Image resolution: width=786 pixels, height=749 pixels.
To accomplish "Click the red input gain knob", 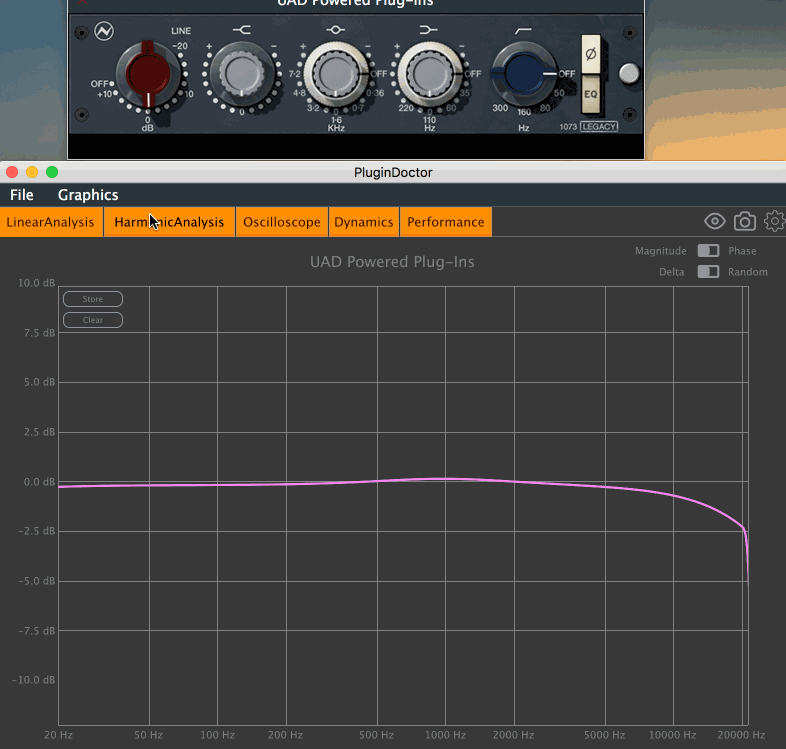I will [148, 74].
